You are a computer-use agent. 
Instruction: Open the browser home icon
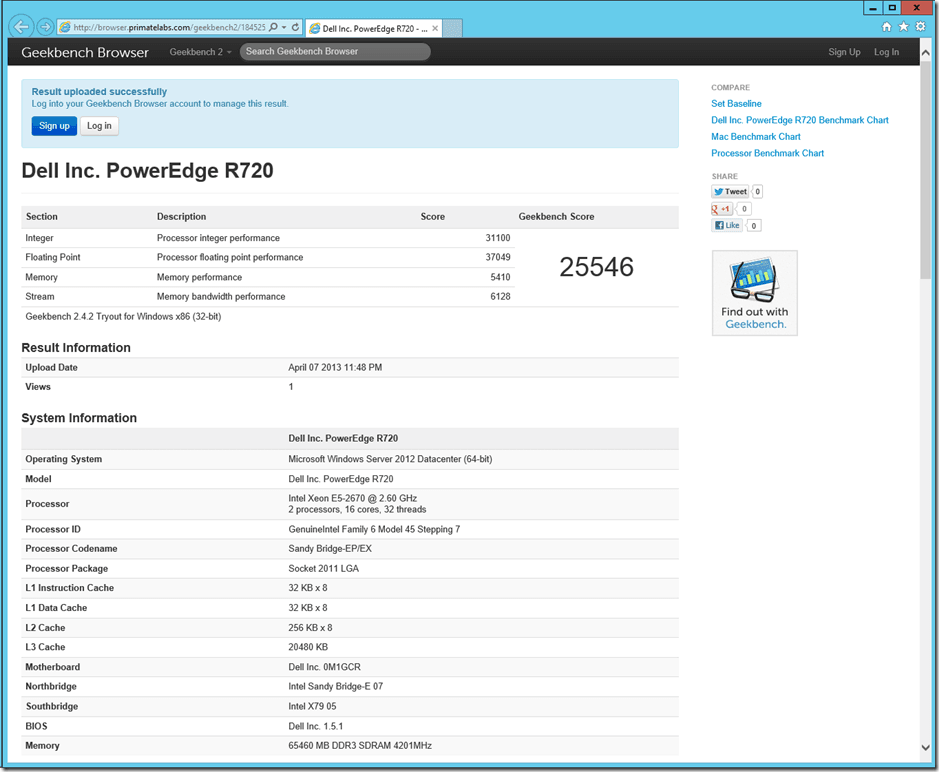[886, 27]
